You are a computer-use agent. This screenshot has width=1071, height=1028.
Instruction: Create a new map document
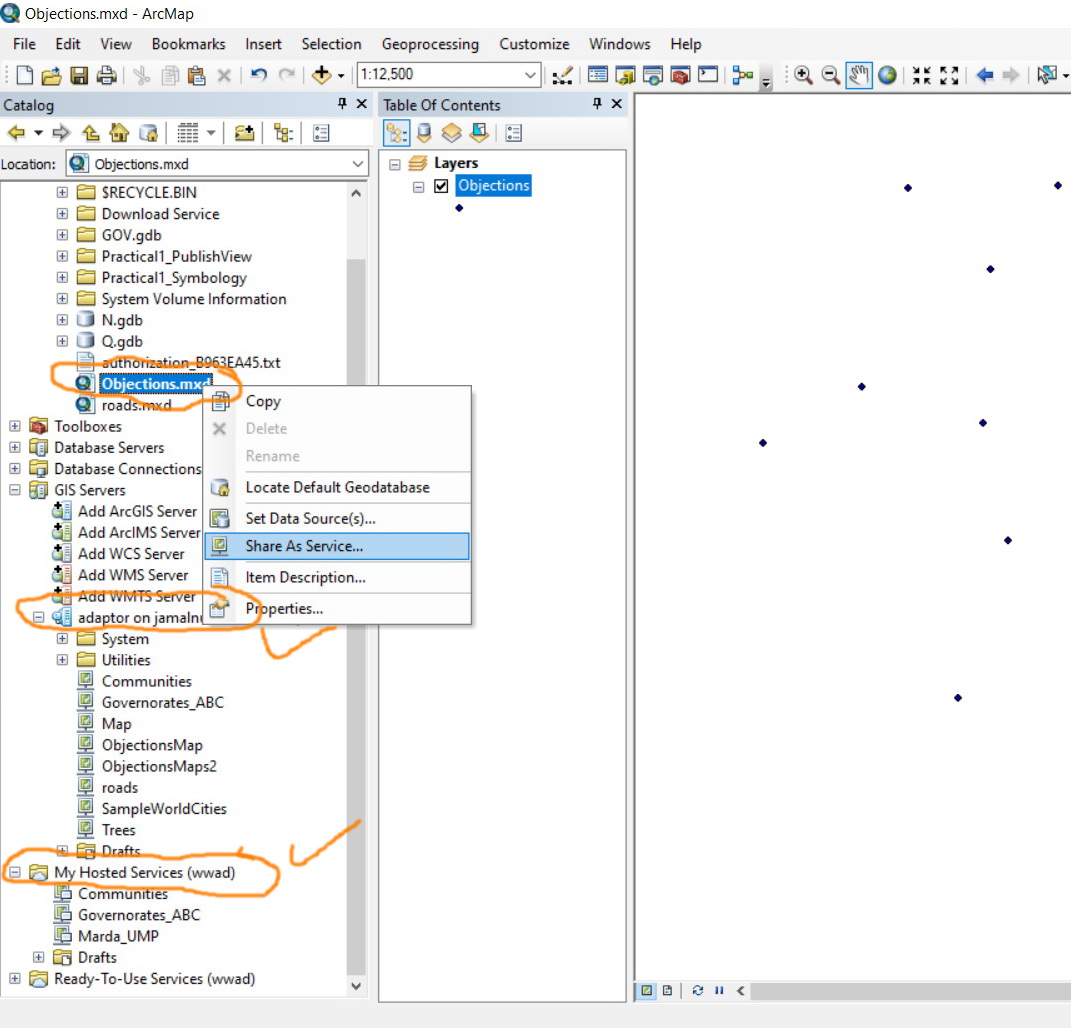[x=25, y=74]
